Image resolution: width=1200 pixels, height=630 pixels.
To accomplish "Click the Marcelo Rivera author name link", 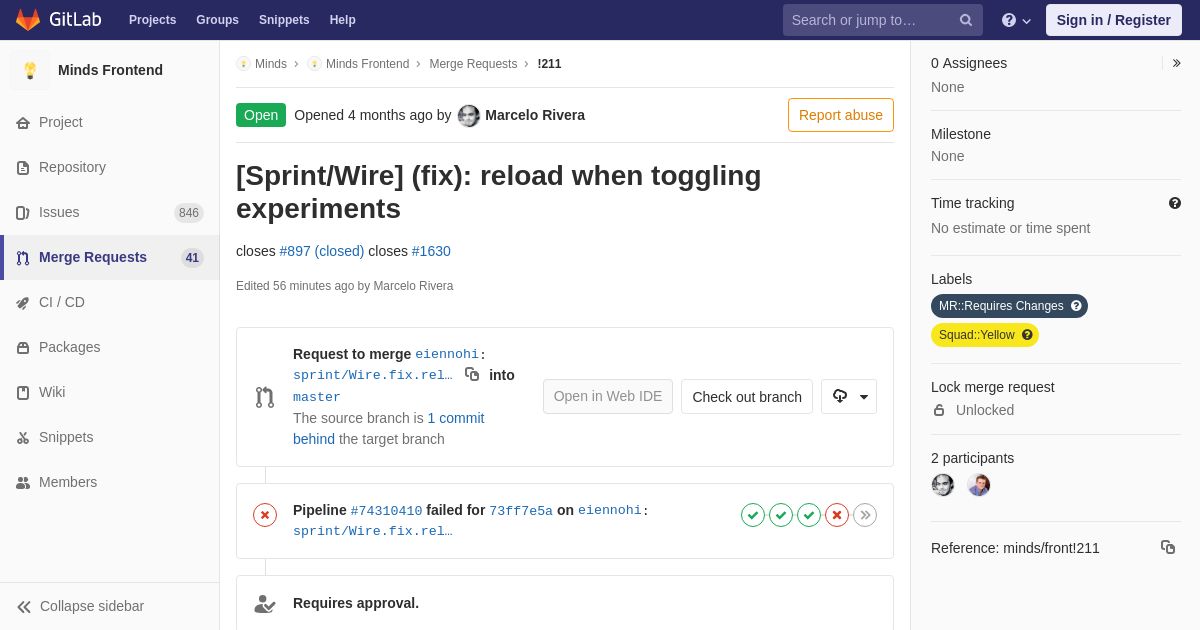I will point(535,115).
